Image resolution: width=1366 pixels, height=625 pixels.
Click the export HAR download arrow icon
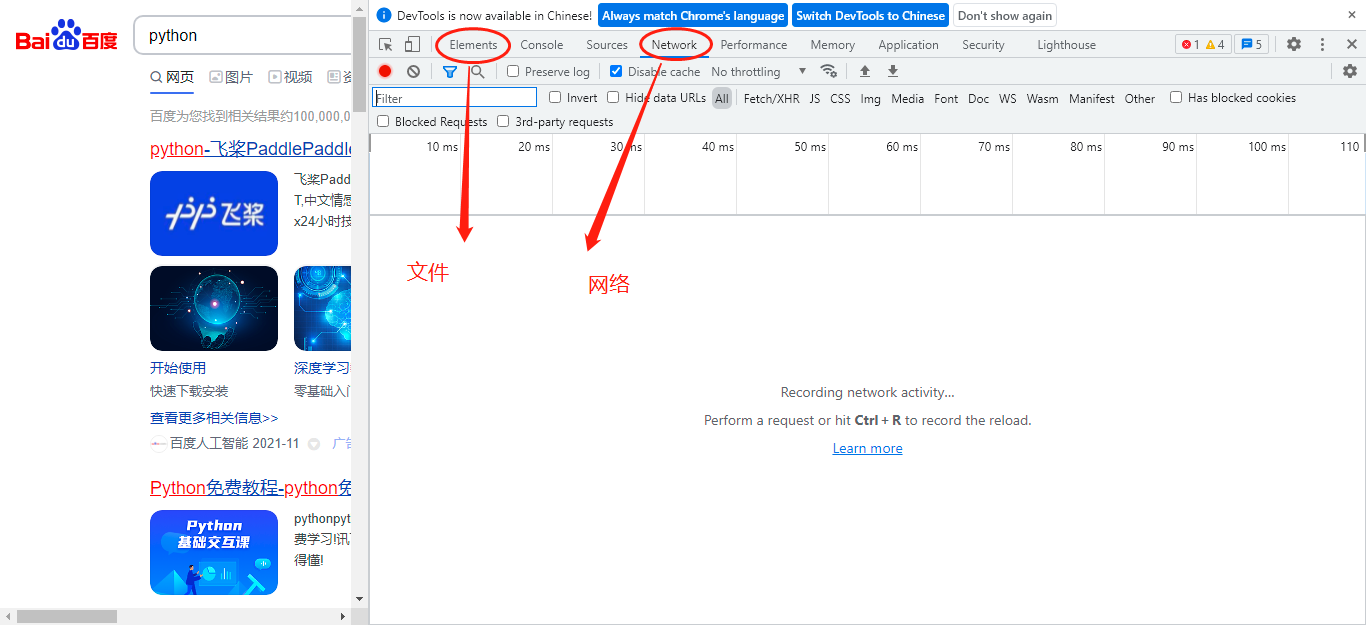coord(893,71)
